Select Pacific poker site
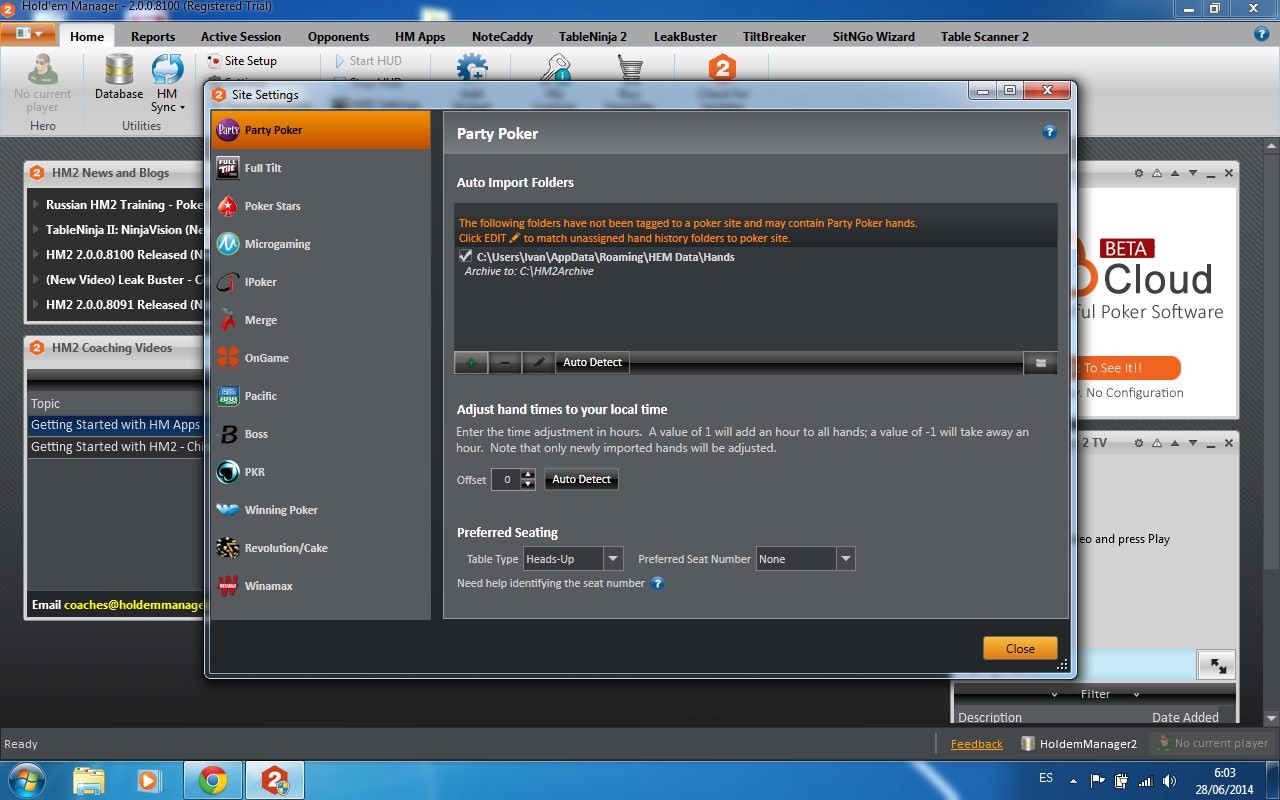Viewport: 1280px width, 800px height. coord(321,396)
